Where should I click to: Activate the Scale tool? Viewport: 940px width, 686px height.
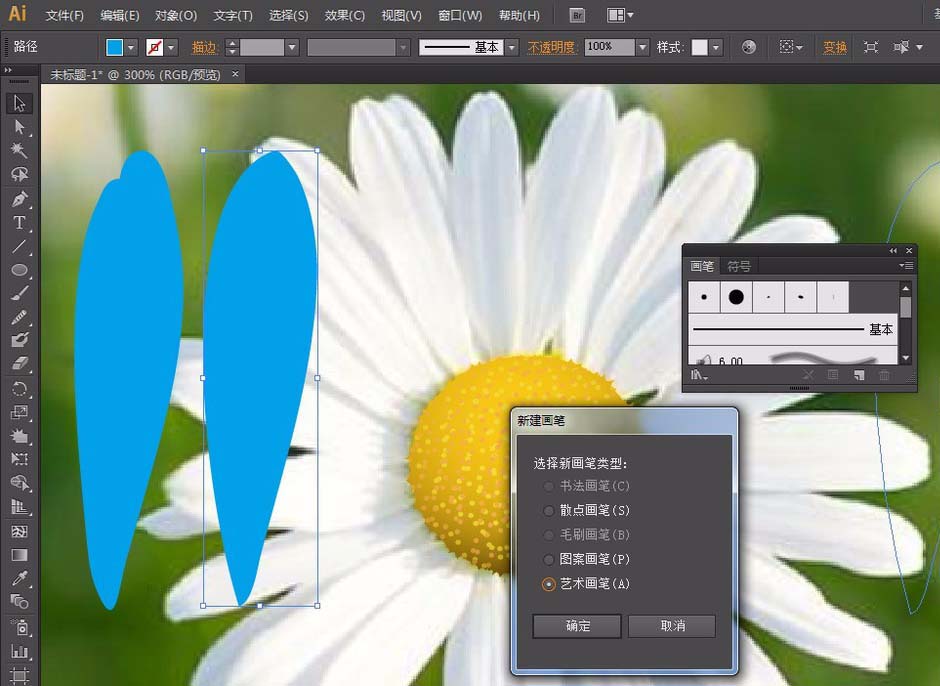[x=19, y=412]
